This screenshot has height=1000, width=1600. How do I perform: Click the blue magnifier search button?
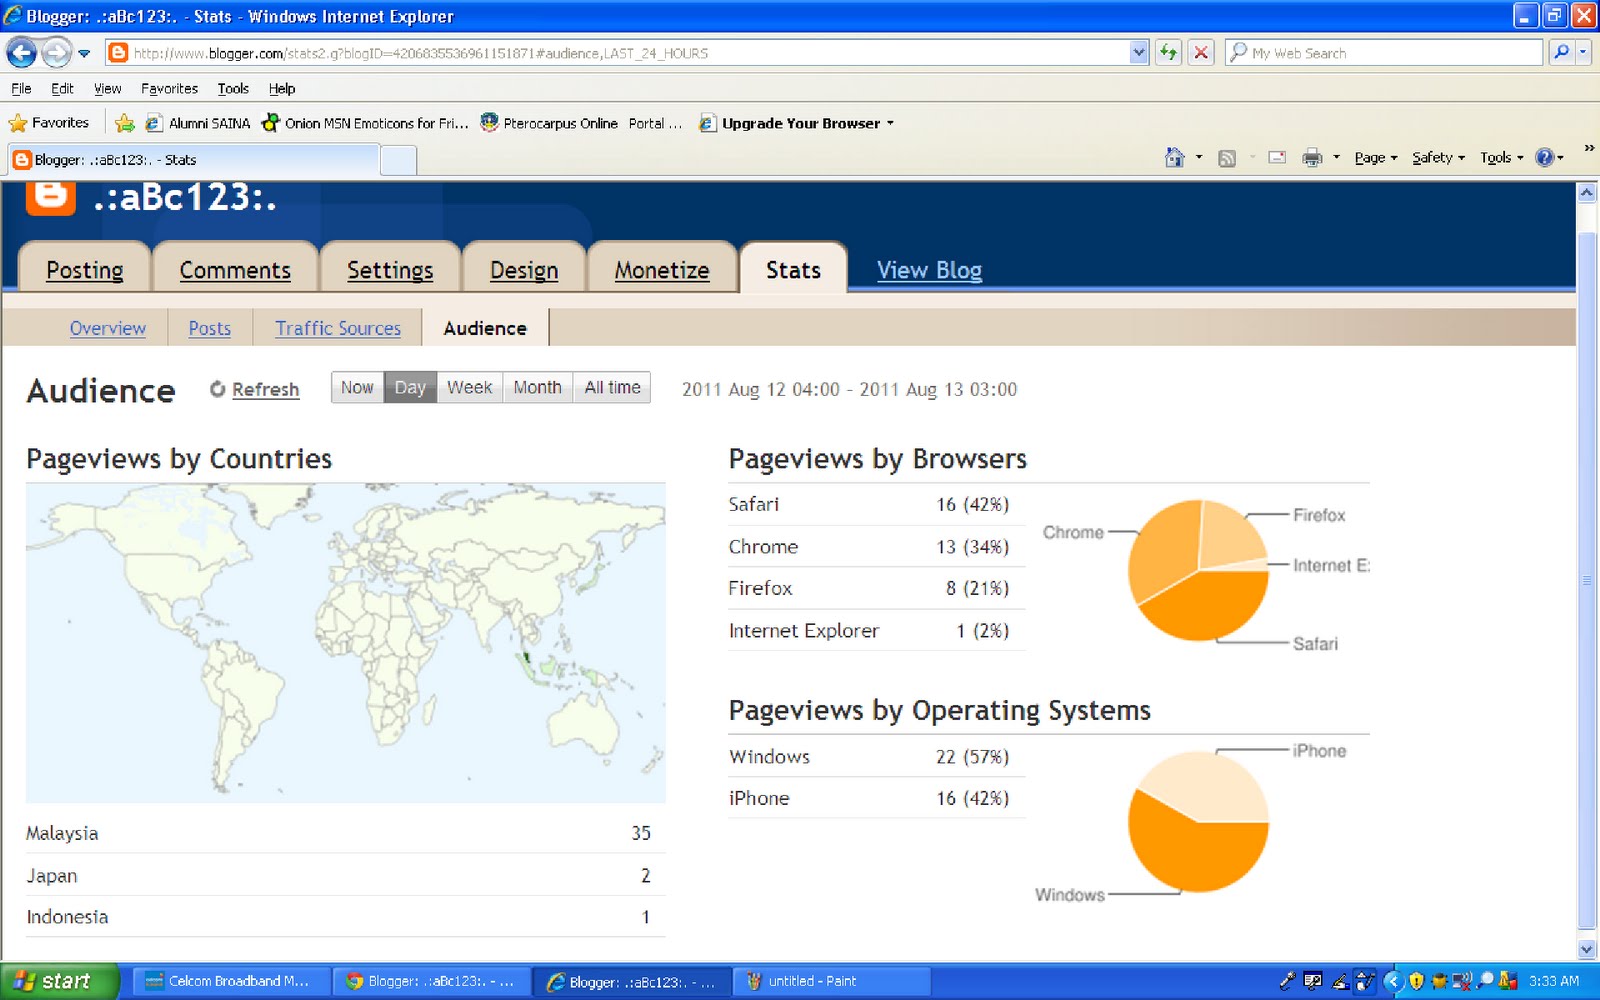[1560, 52]
